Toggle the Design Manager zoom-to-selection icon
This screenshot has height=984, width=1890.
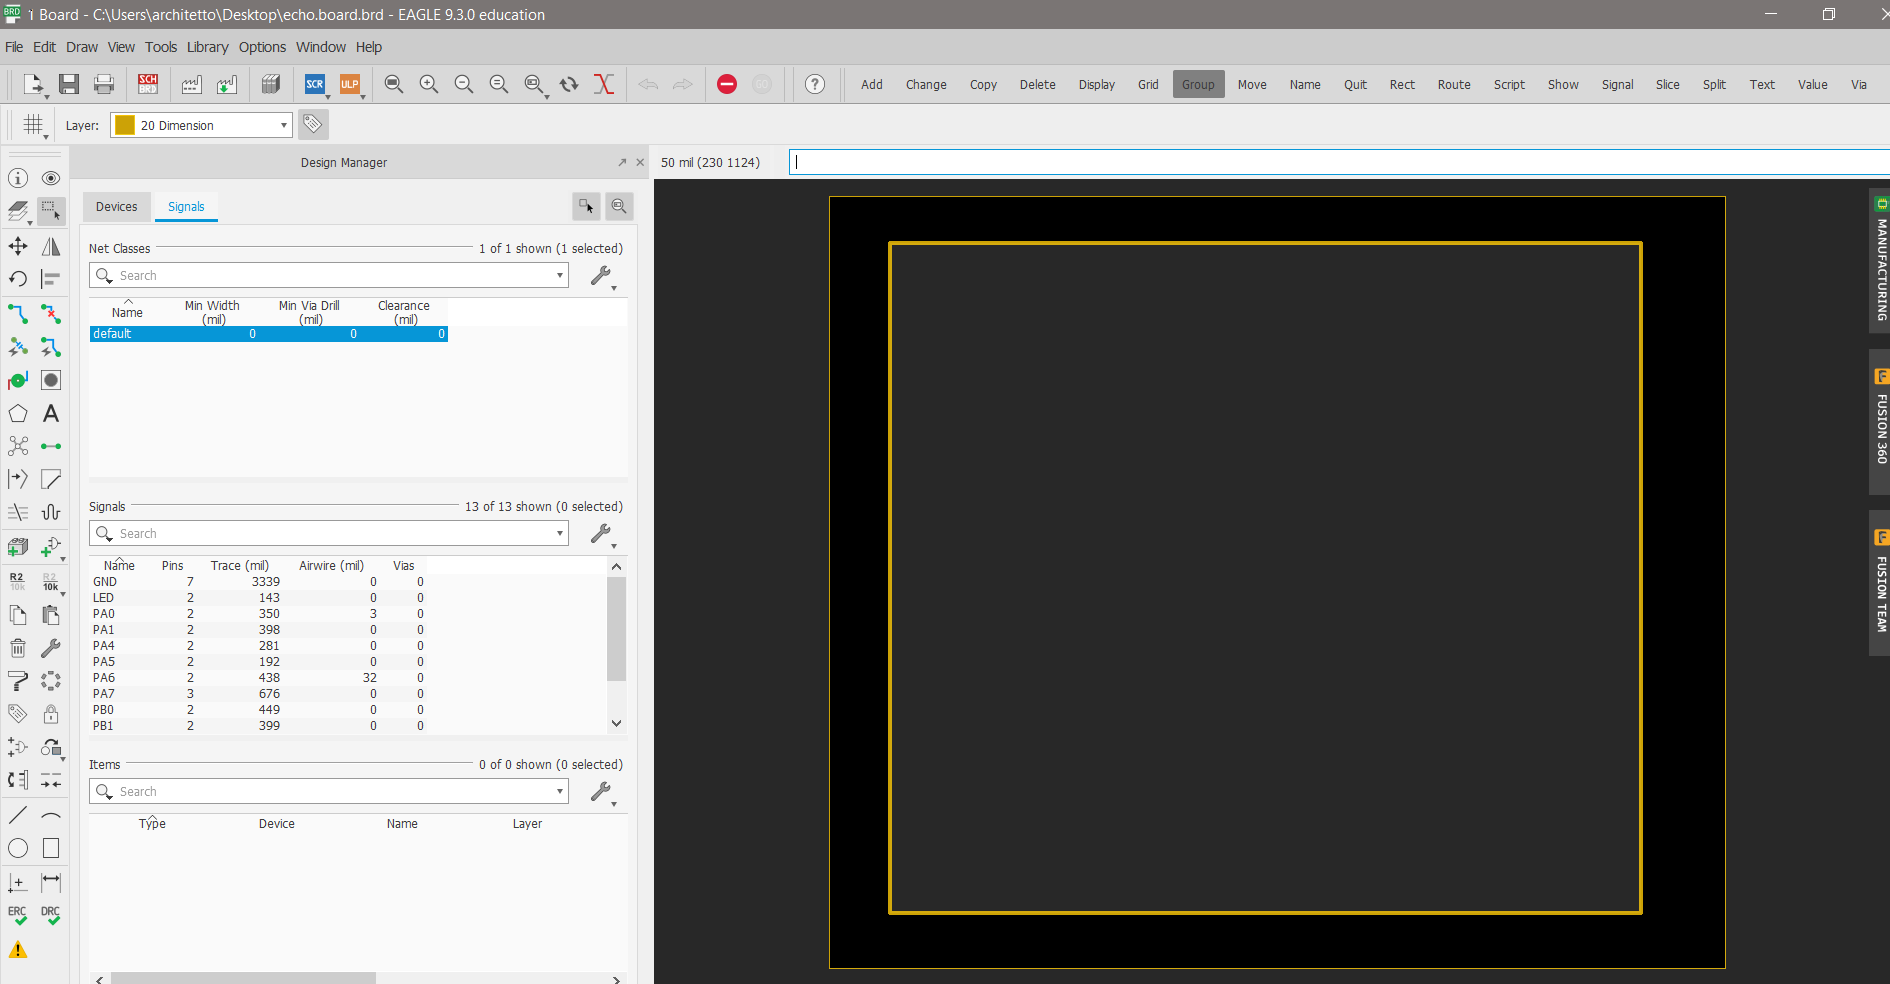click(x=620, y=206)
